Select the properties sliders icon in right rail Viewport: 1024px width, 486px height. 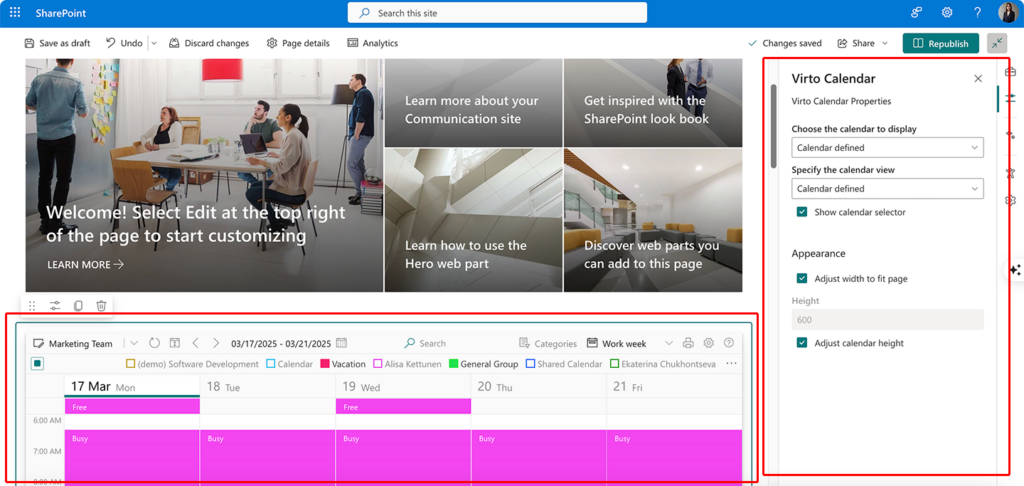1010,99
